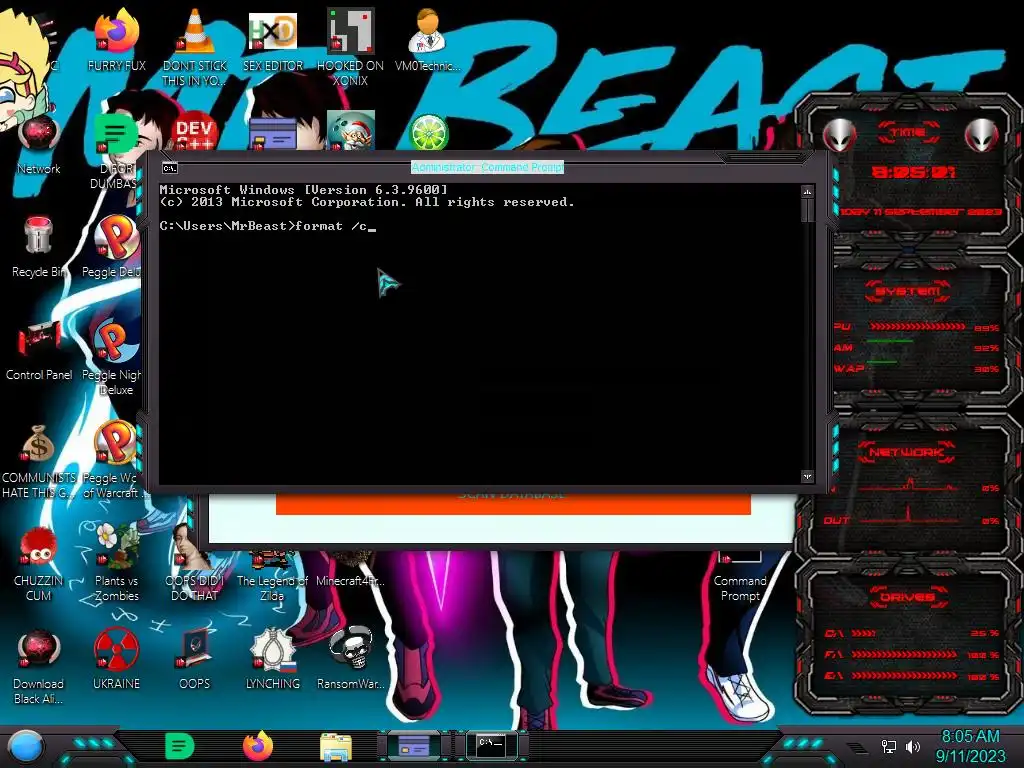Open the Santa ball game desktop icon
The image size is (1024, 768).
[x=350, y=132]
